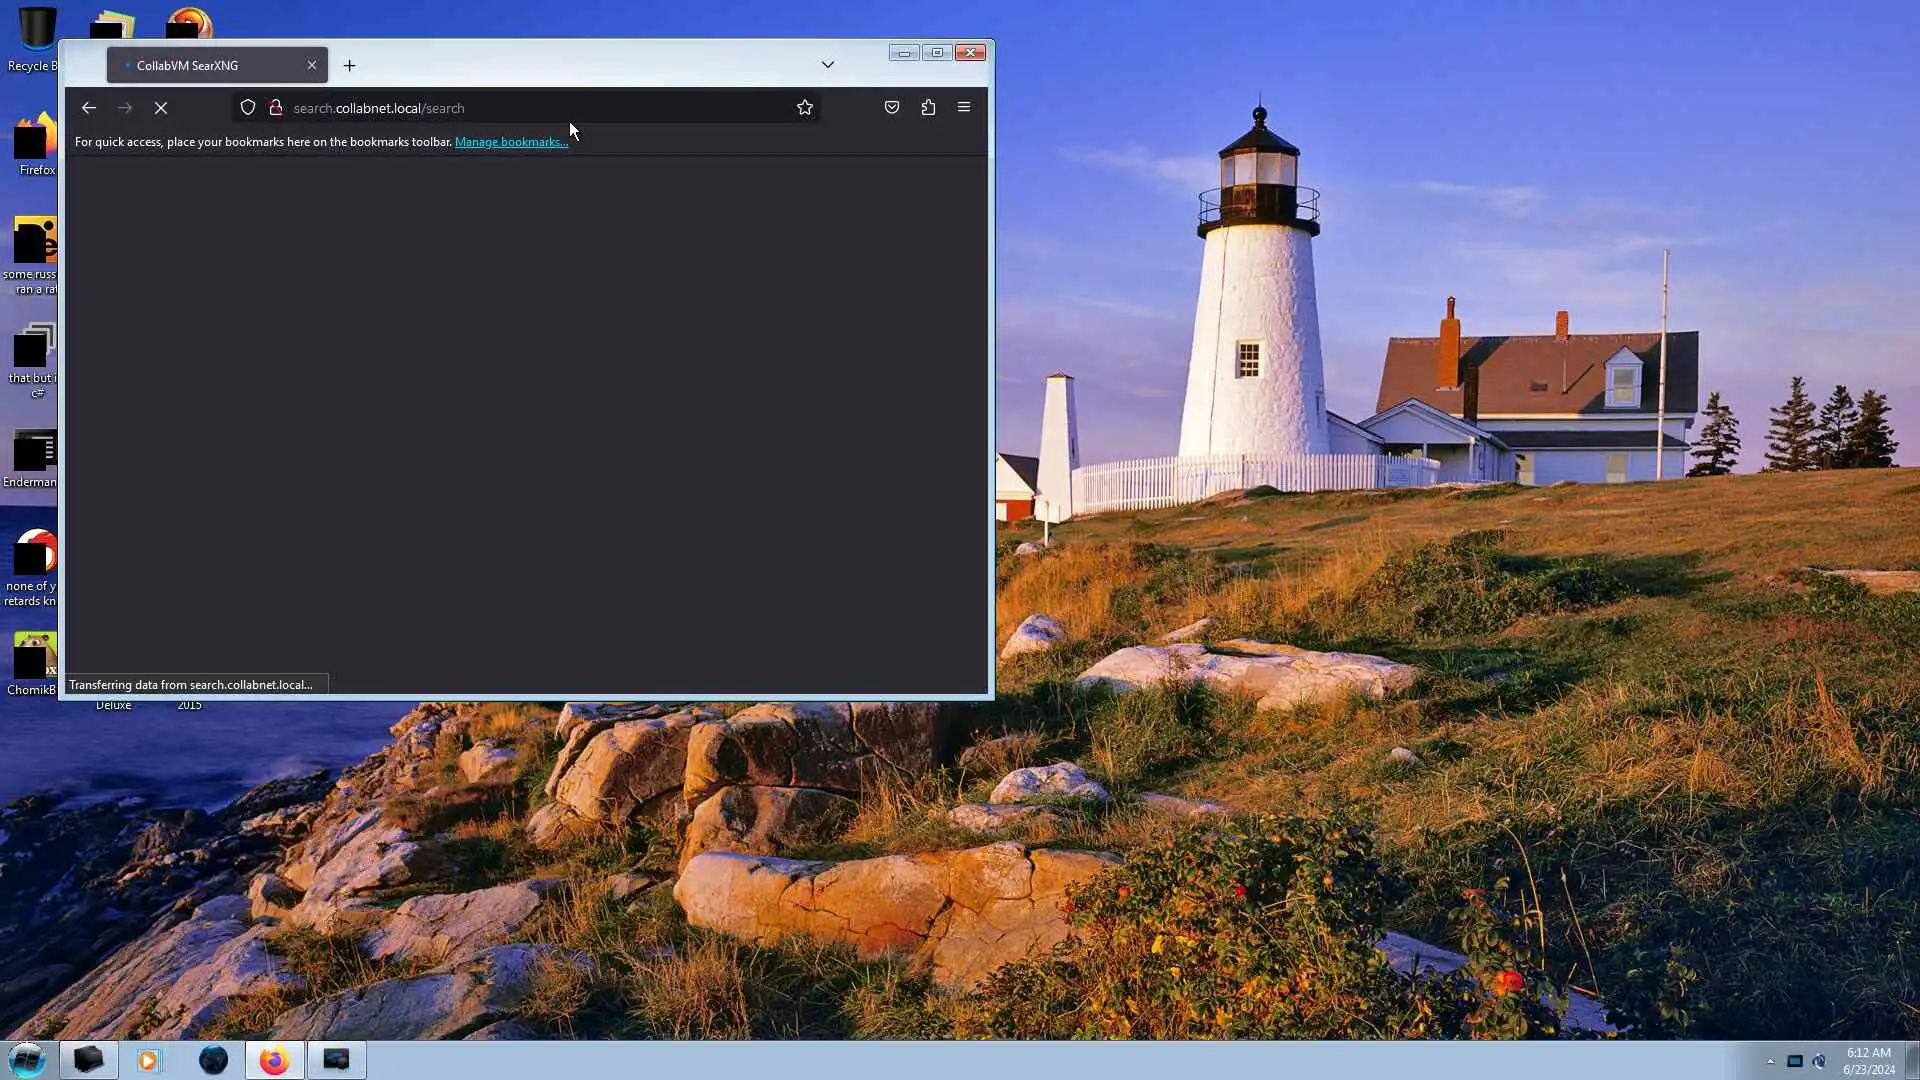The width and height of the screenshot is (1920, 1080).
Task: Open tracking protection shield icon
Action: click(248, 108)
